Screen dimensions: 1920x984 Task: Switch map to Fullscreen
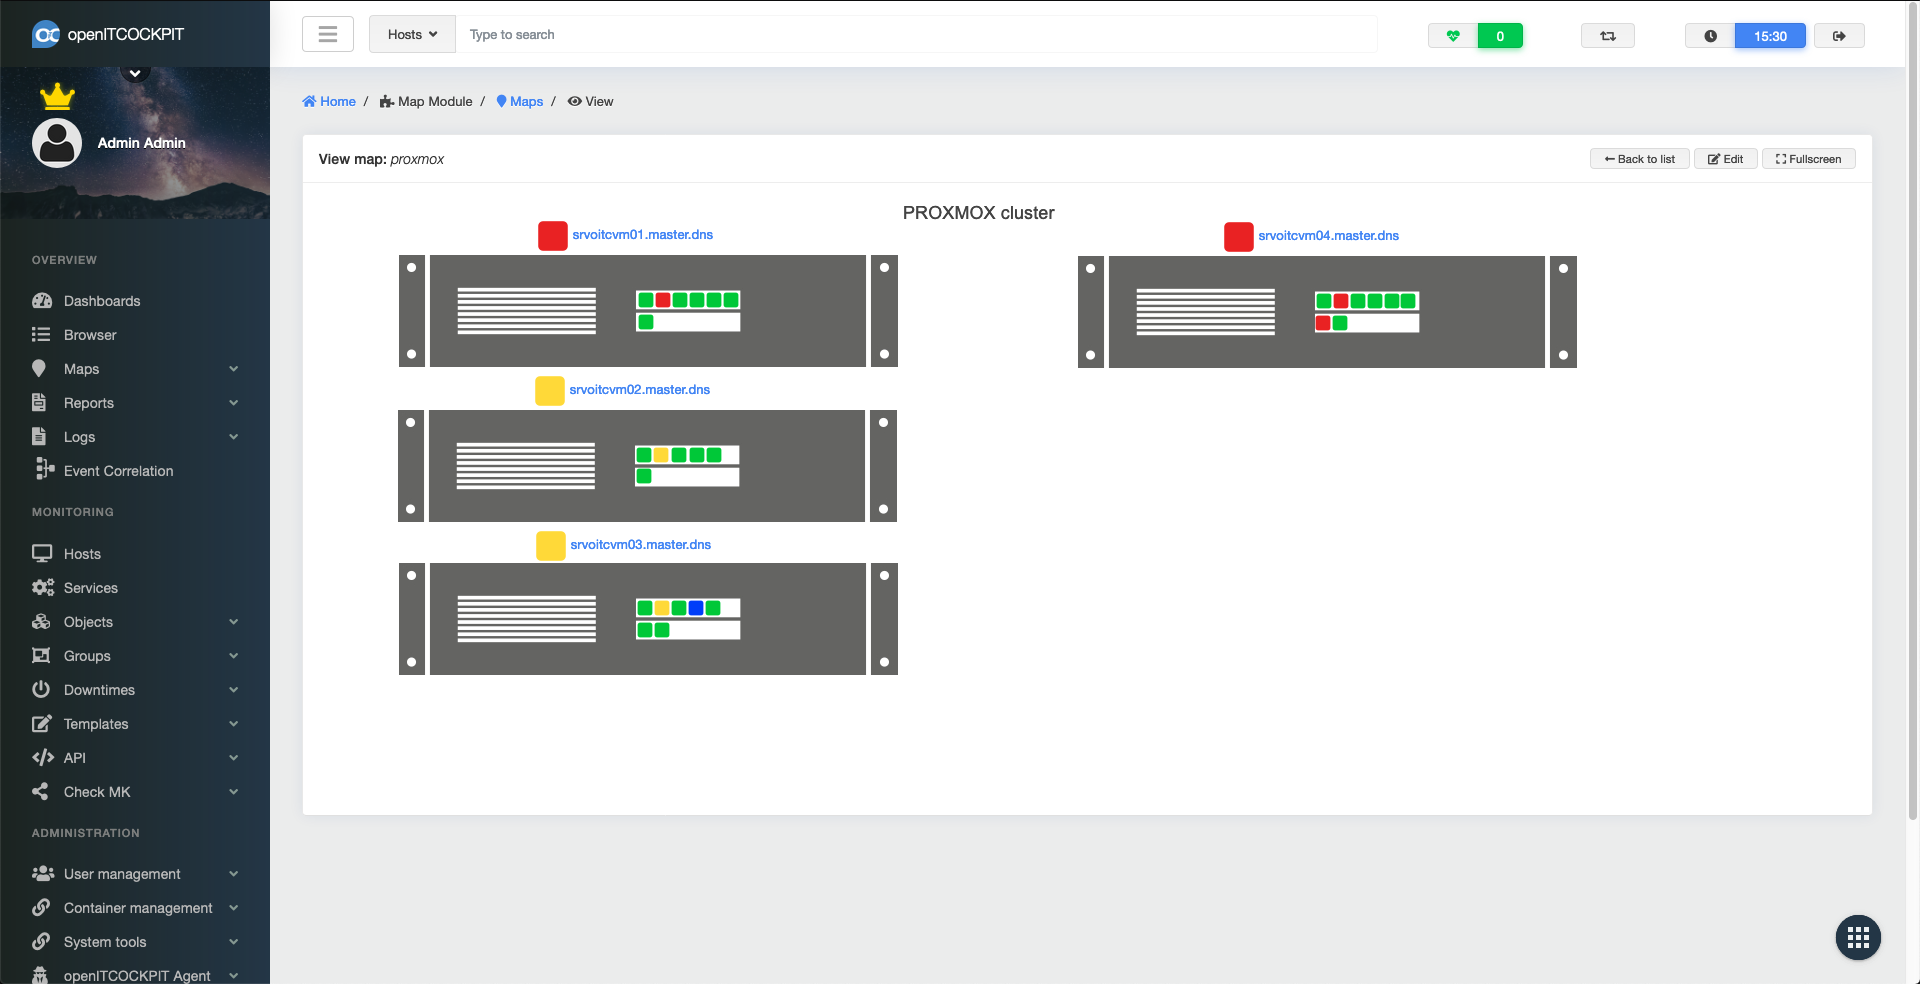point(1809,159)
